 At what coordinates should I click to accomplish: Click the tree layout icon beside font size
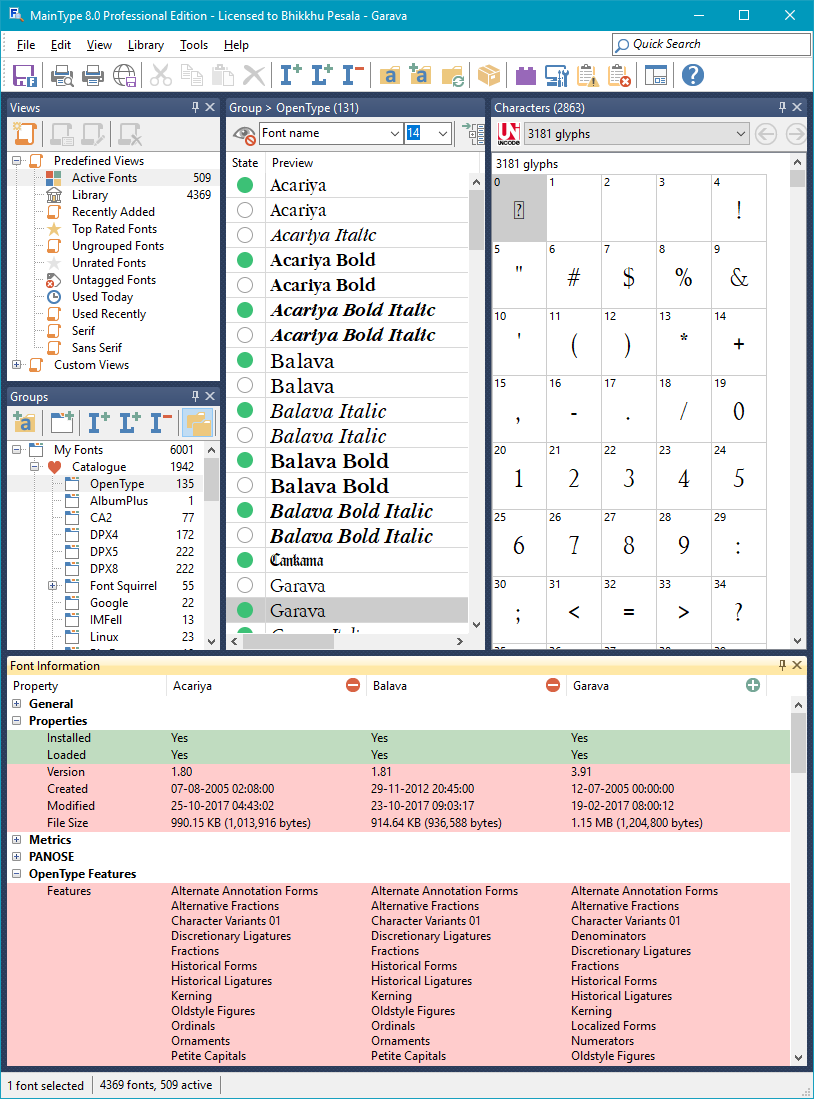coord(473,133)
